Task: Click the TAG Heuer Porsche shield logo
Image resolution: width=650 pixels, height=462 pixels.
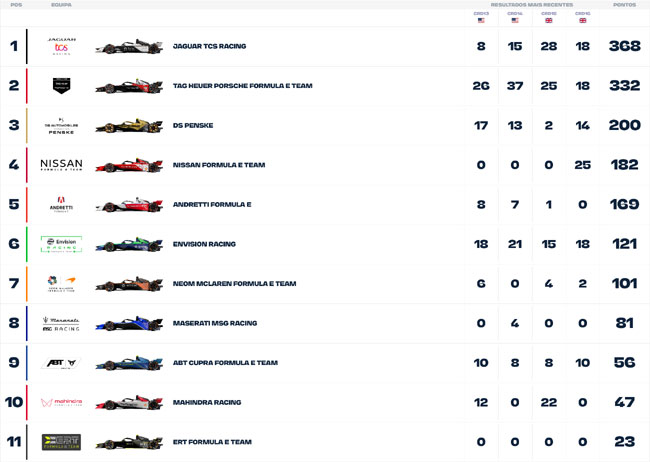Action: [61, 85]
